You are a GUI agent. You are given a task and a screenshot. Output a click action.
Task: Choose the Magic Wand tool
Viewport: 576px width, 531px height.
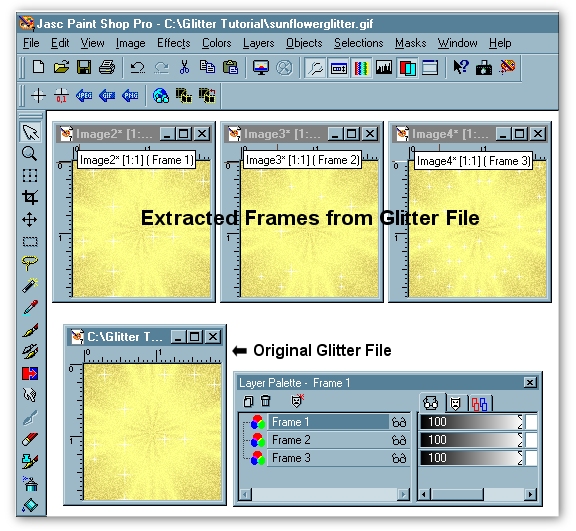point(29,286)
